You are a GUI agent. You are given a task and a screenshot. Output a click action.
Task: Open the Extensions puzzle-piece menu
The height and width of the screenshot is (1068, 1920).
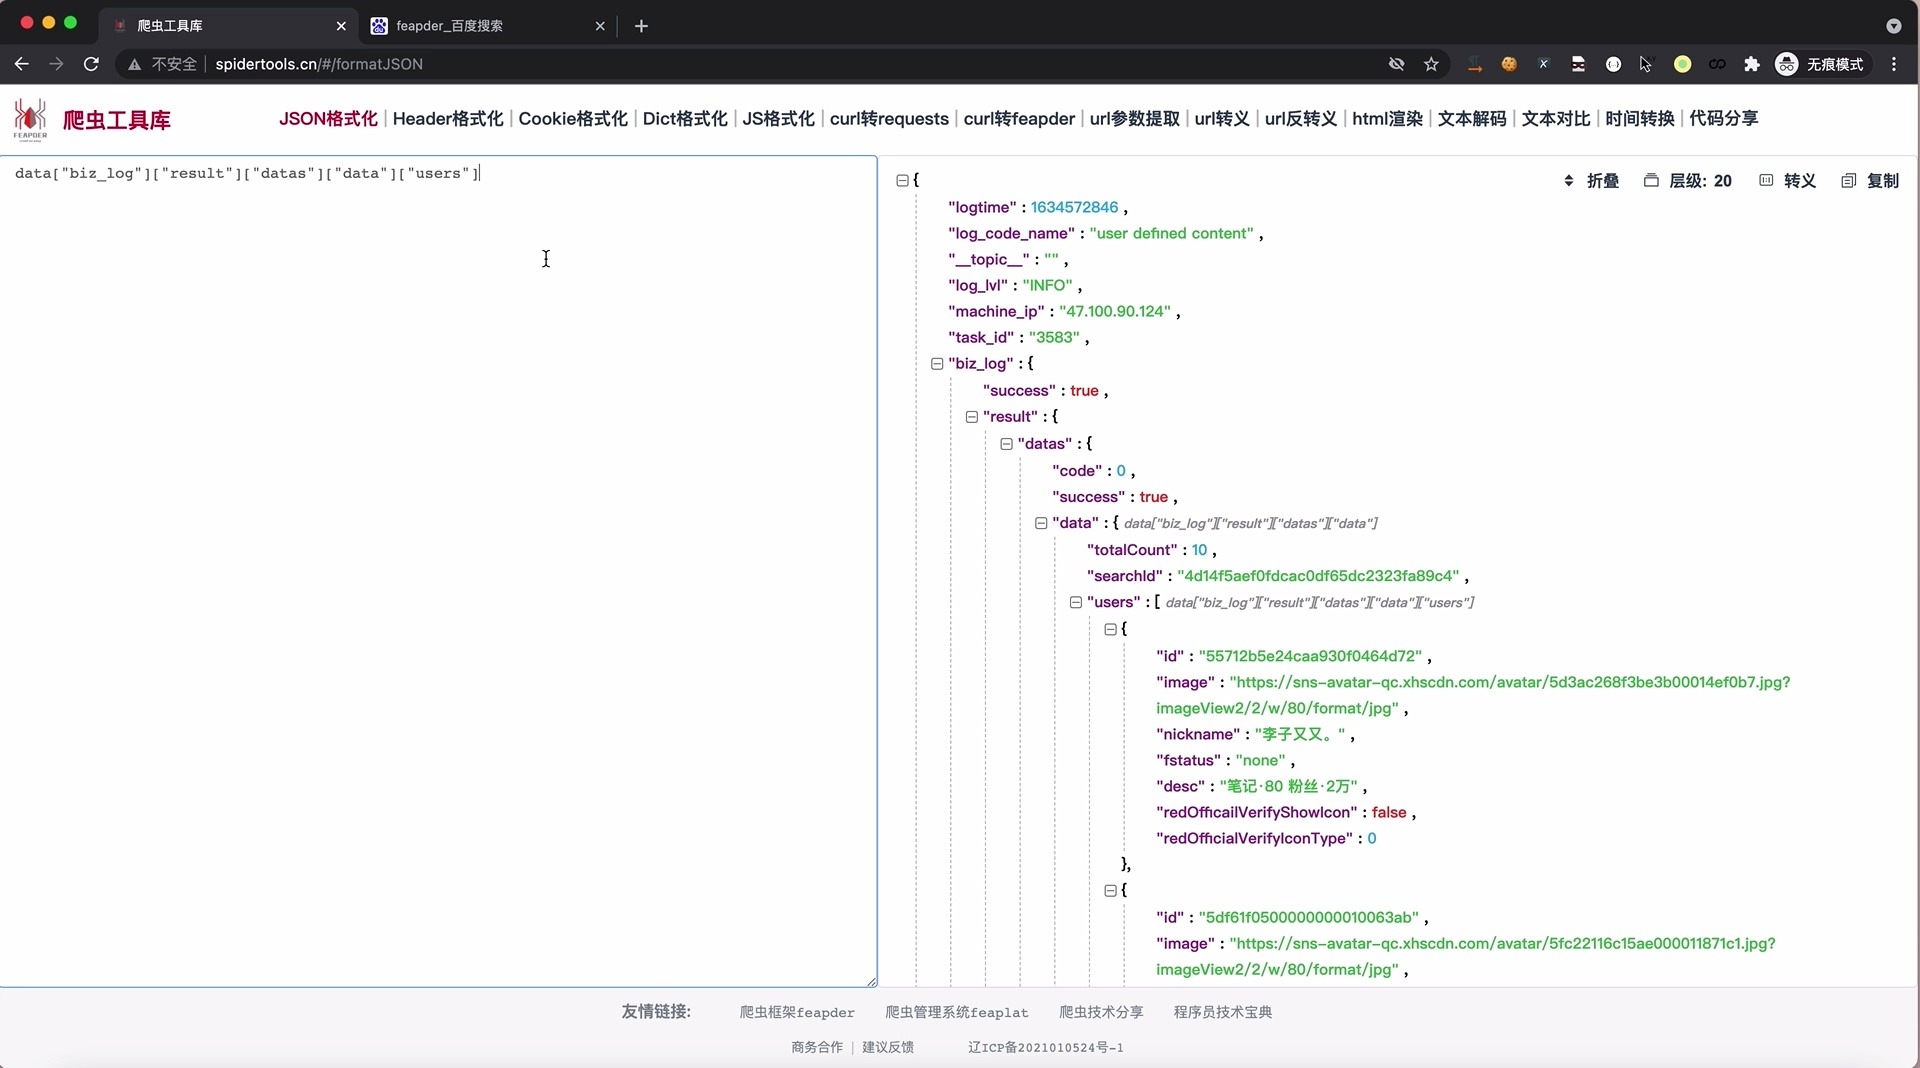click(x=1751, y=64)
